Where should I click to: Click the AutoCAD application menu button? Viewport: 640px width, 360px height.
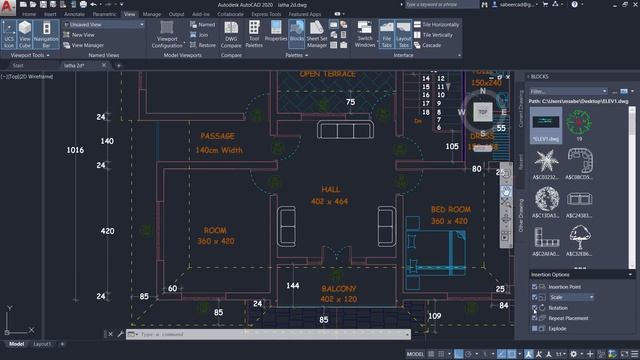7,7
